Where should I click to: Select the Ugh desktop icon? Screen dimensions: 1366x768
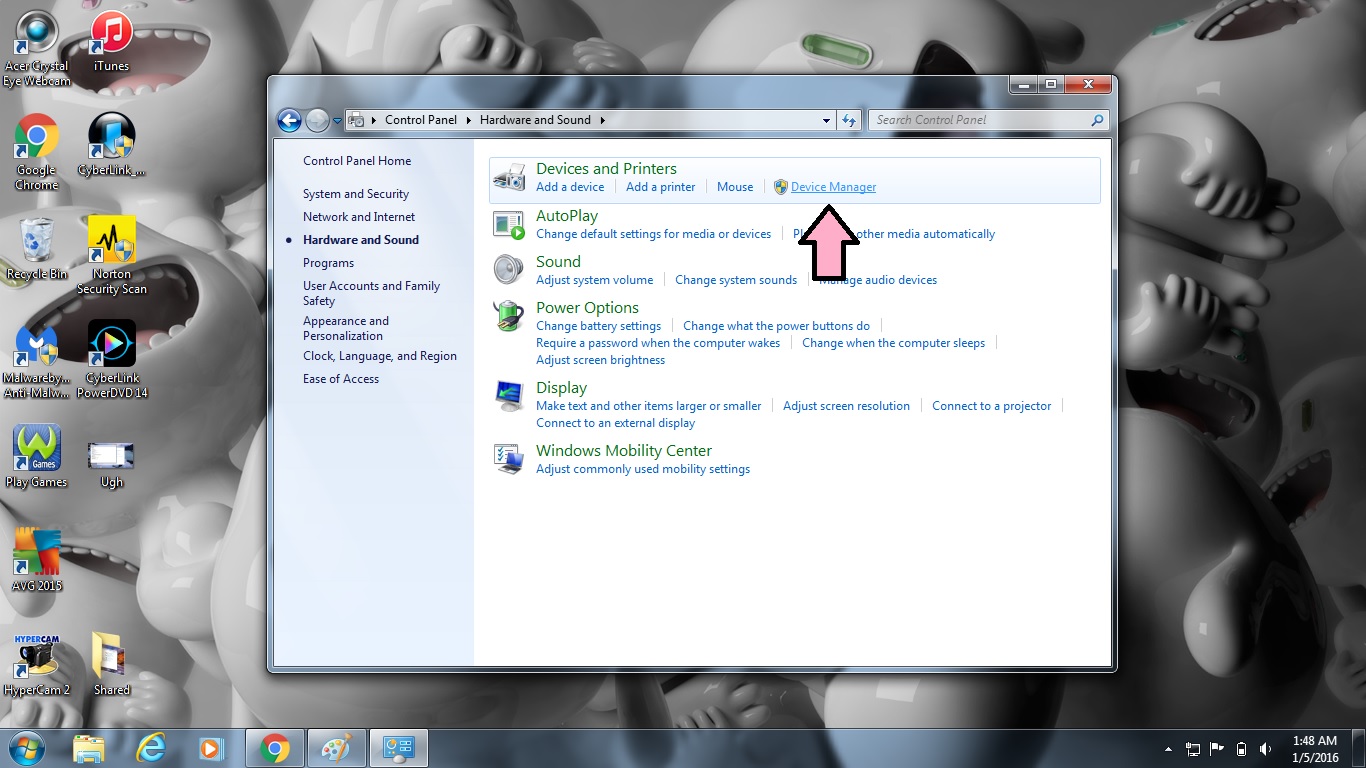click(111, 465)
